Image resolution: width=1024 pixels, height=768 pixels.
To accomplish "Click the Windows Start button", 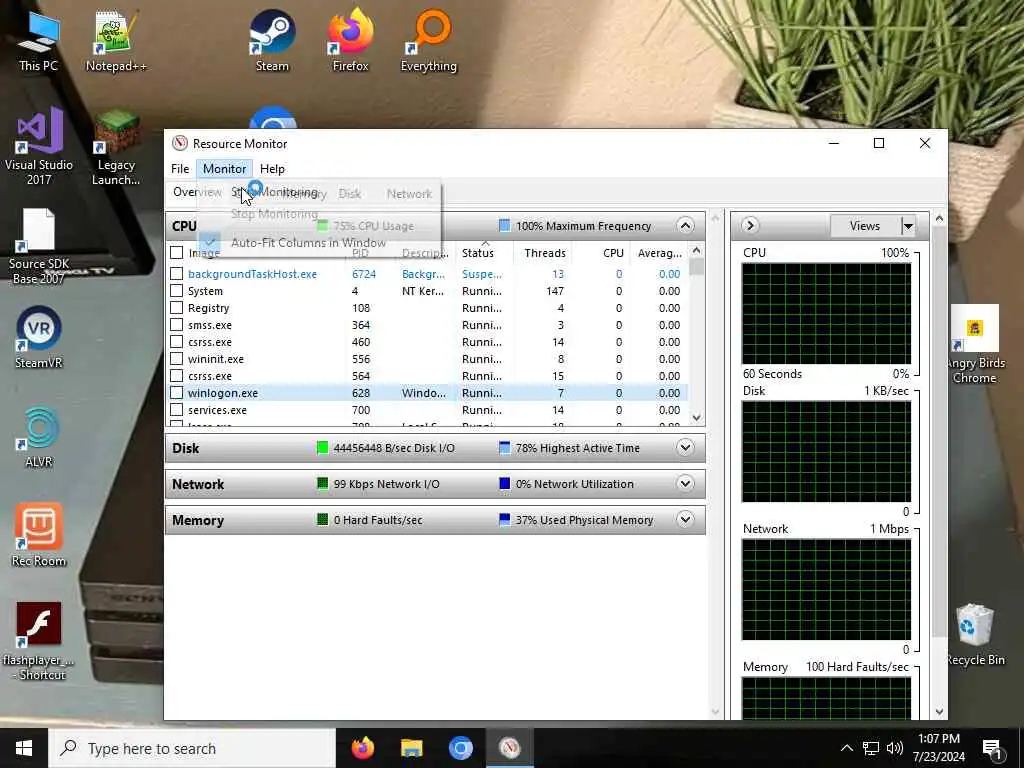I will click(x=24, y=748).
